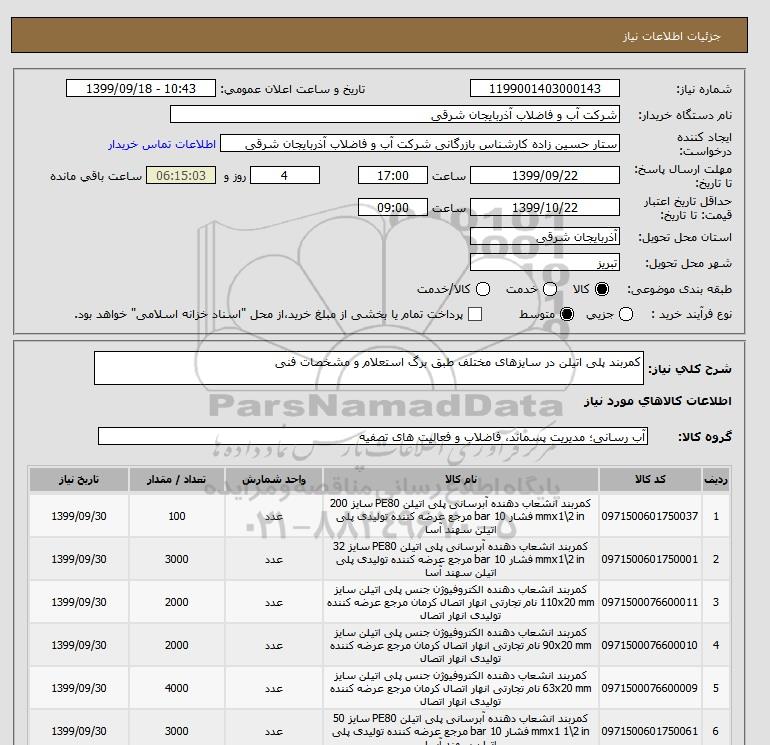Click the PE80 size 200 product name
The image size is (770, 745).
461,516
